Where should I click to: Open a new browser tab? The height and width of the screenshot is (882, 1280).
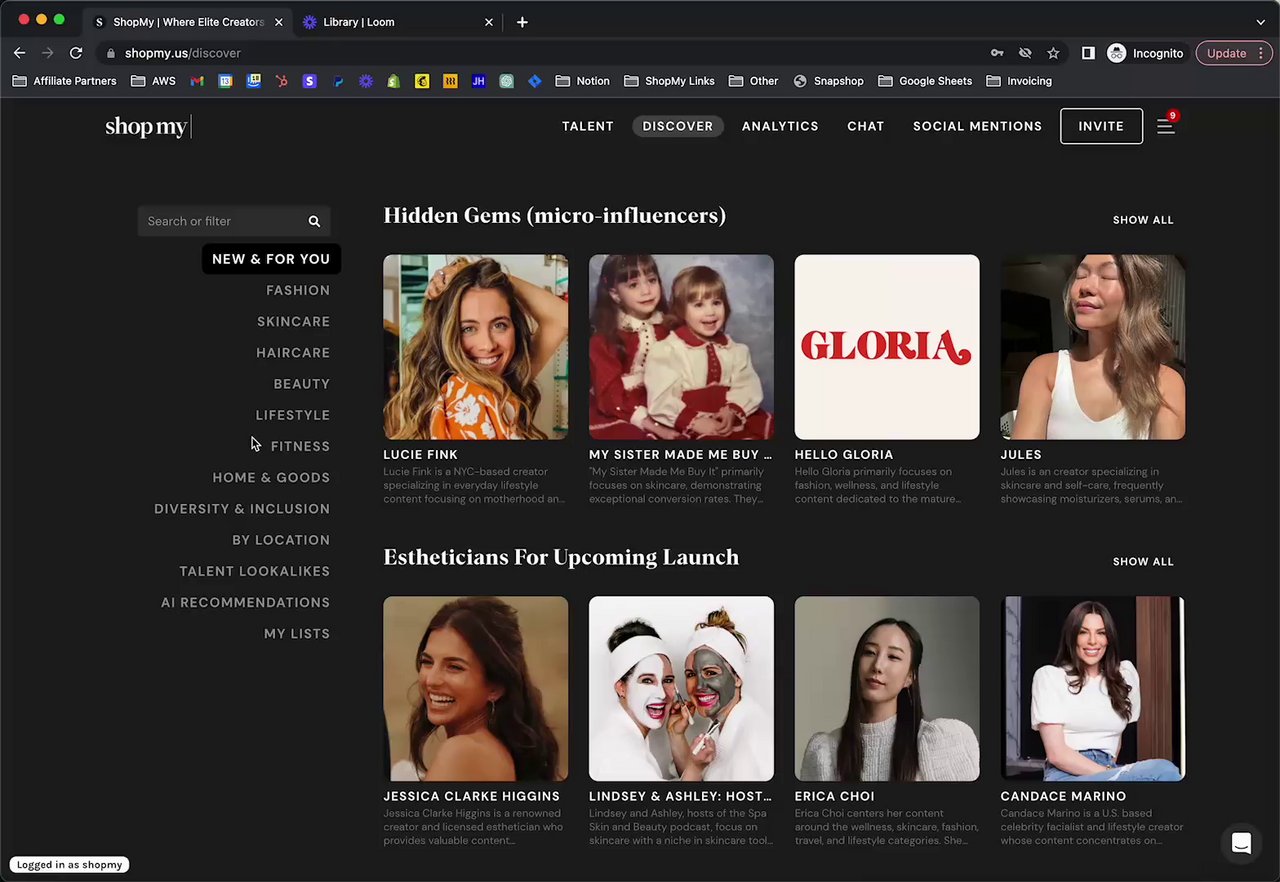click(522, 22)
